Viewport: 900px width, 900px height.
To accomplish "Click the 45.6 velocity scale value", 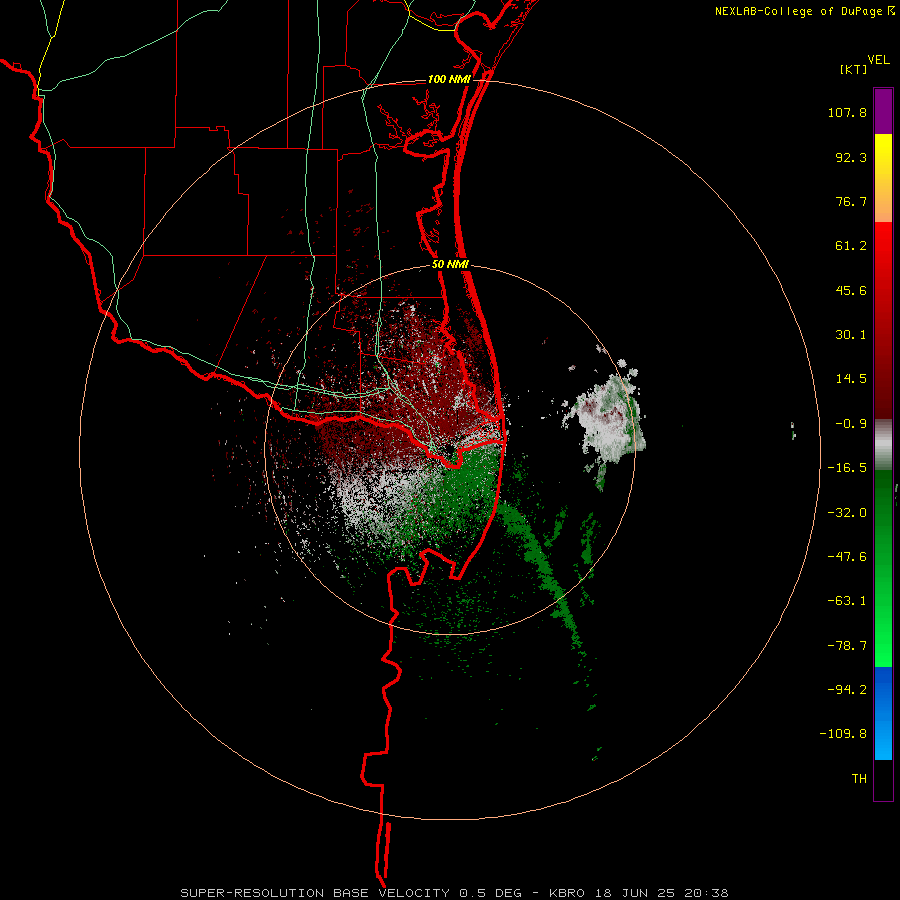I will (x=851, y=290).
